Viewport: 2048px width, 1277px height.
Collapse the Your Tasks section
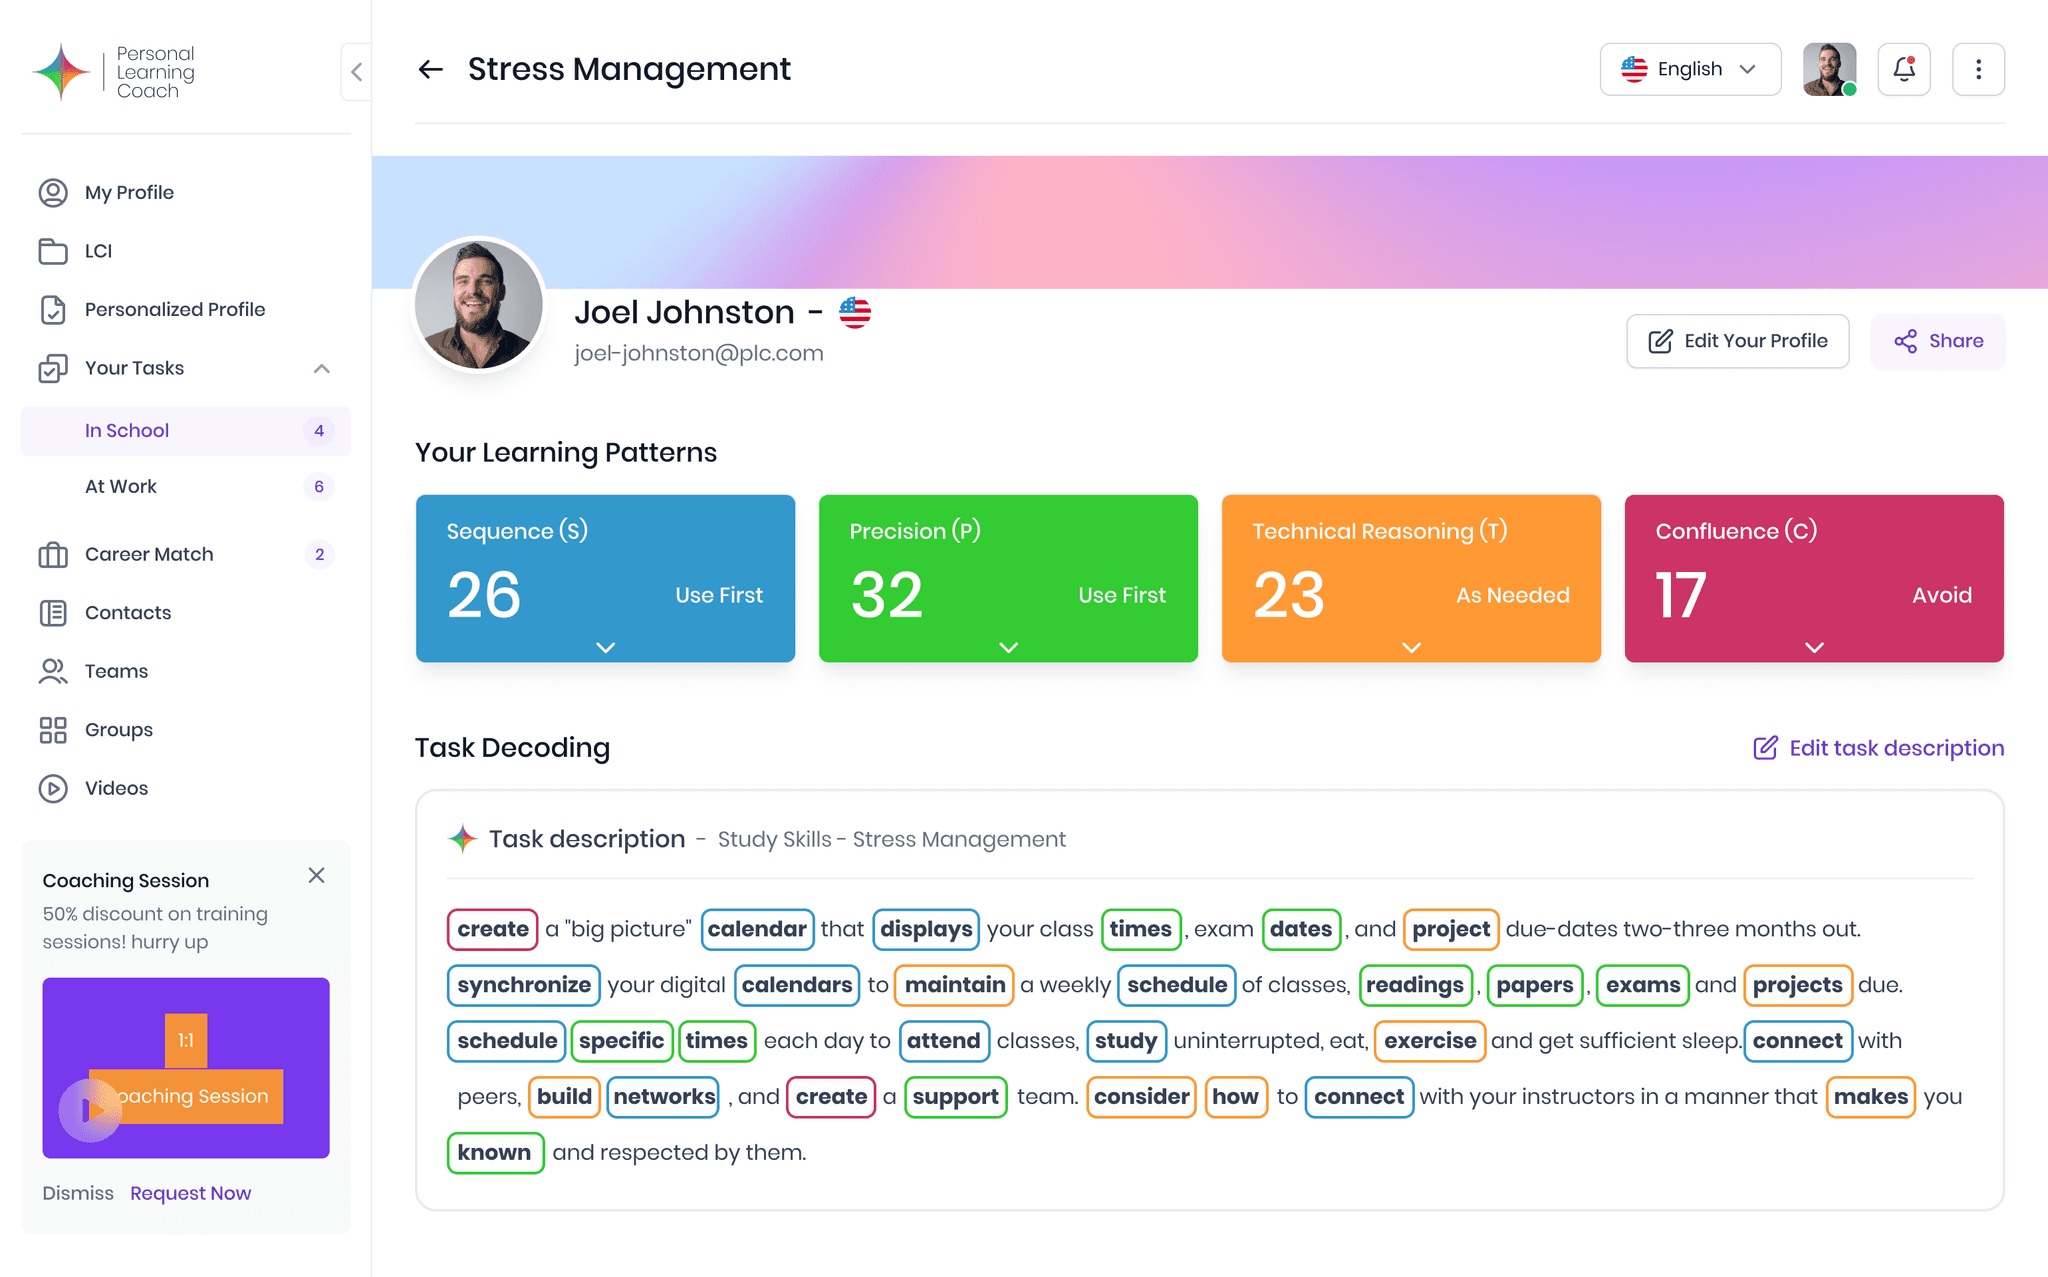pyautogui.click(x=321, y=368)
